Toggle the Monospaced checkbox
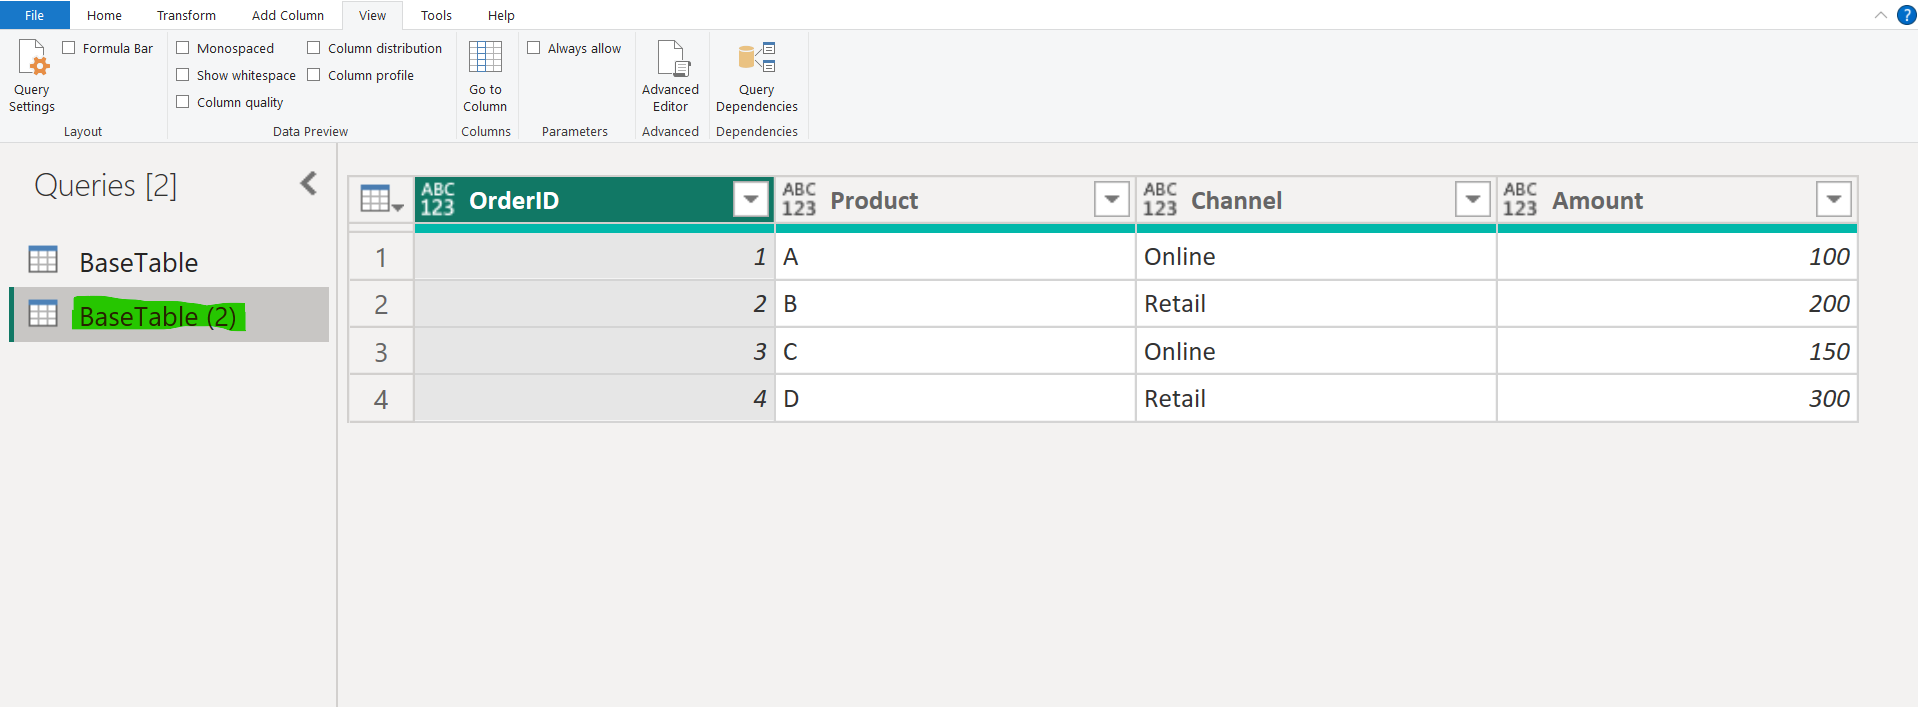 pyautogui.click(x=183, y=48)
